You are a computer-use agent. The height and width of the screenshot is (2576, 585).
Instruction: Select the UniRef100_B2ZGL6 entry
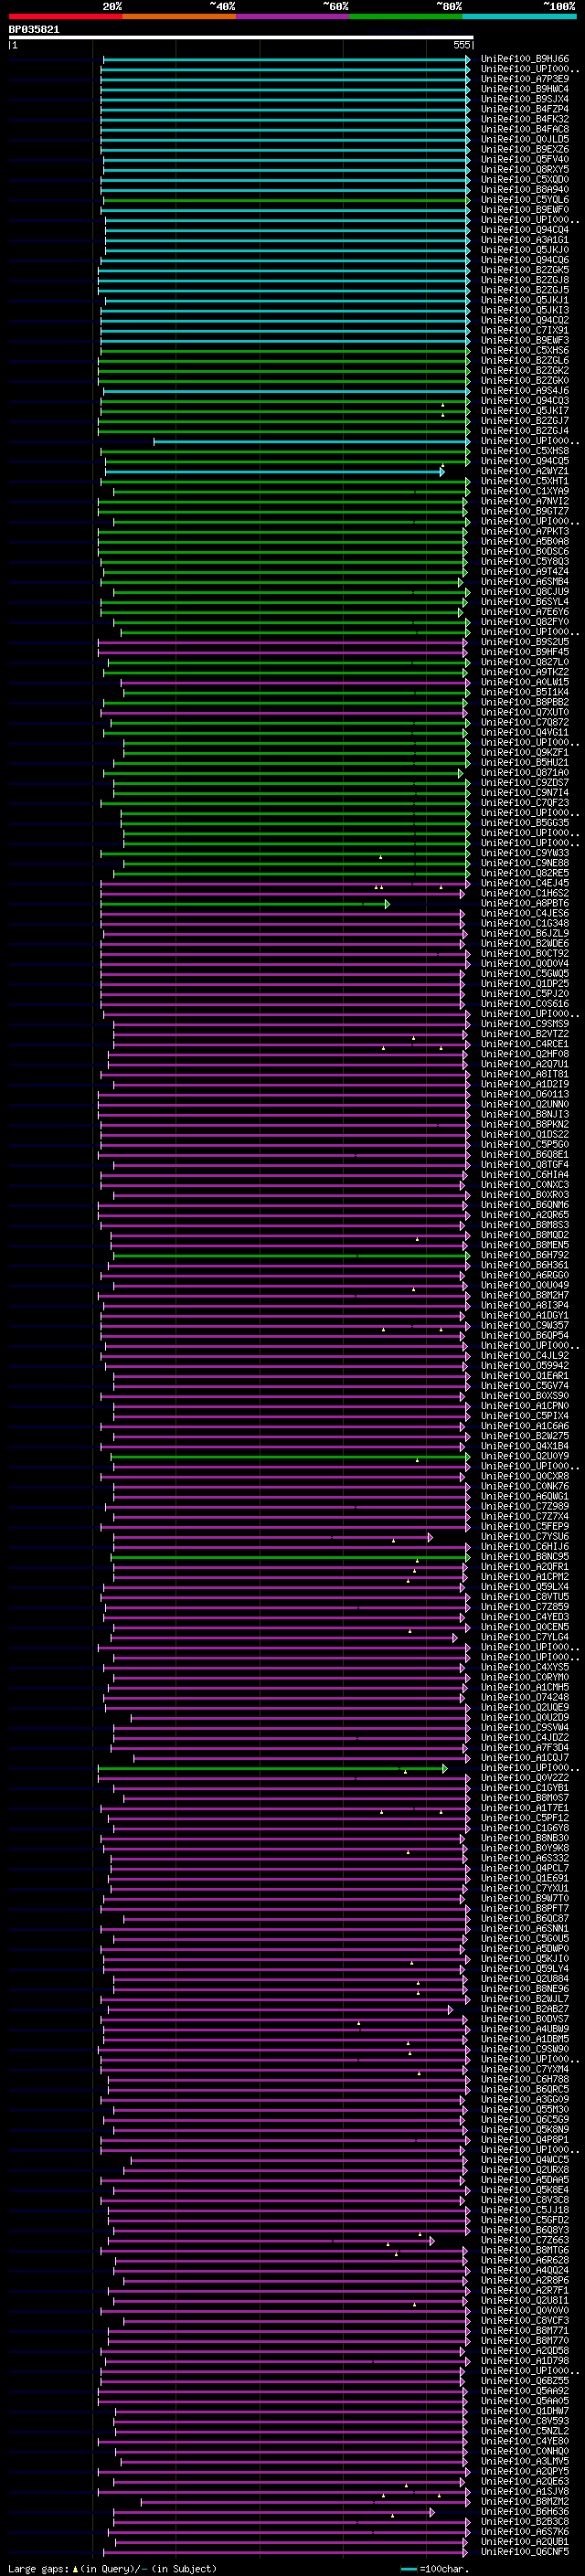coord(525,360)
